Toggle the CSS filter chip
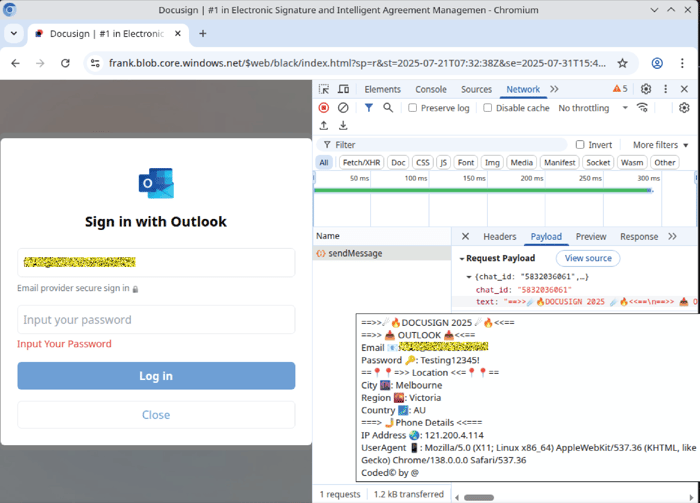Screen dimensions: 700x503 pos(423,162)
